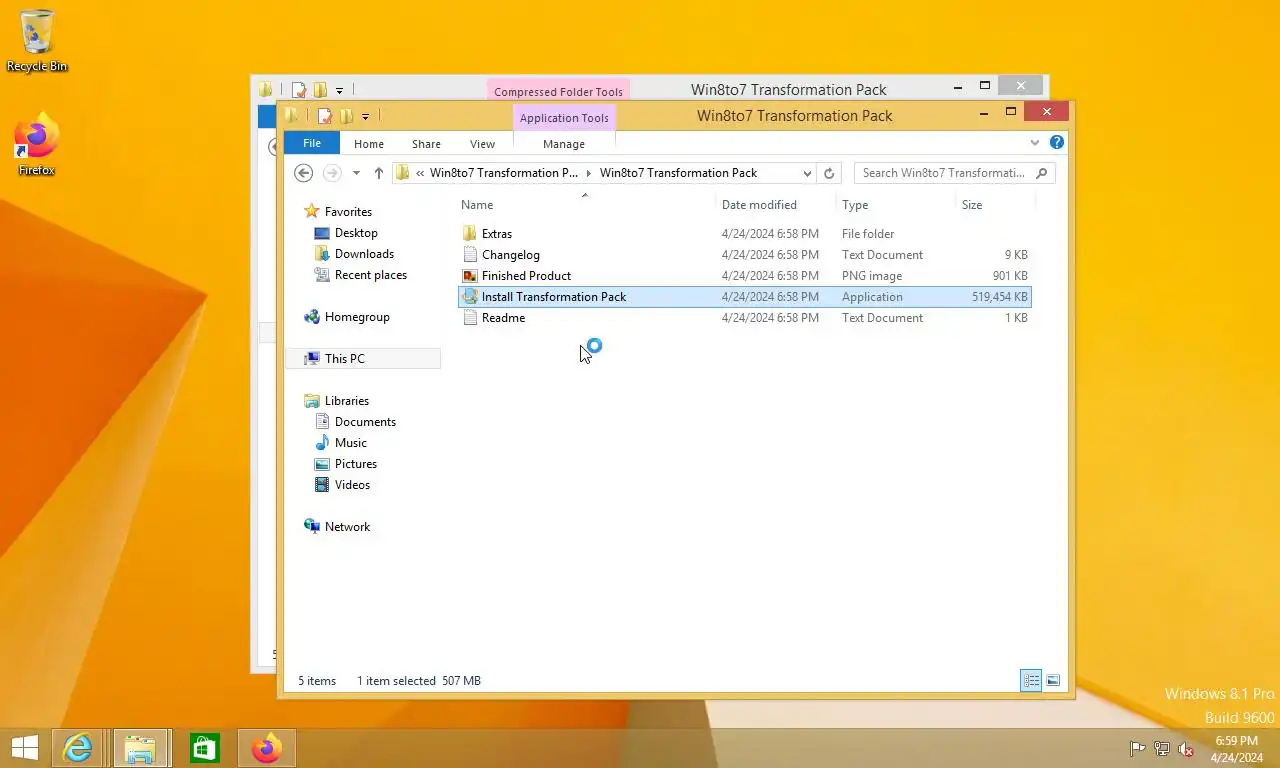Screen dimensions: 1280x768
Task: Select Favorites in navigation pane
Action: pos(348,212)
